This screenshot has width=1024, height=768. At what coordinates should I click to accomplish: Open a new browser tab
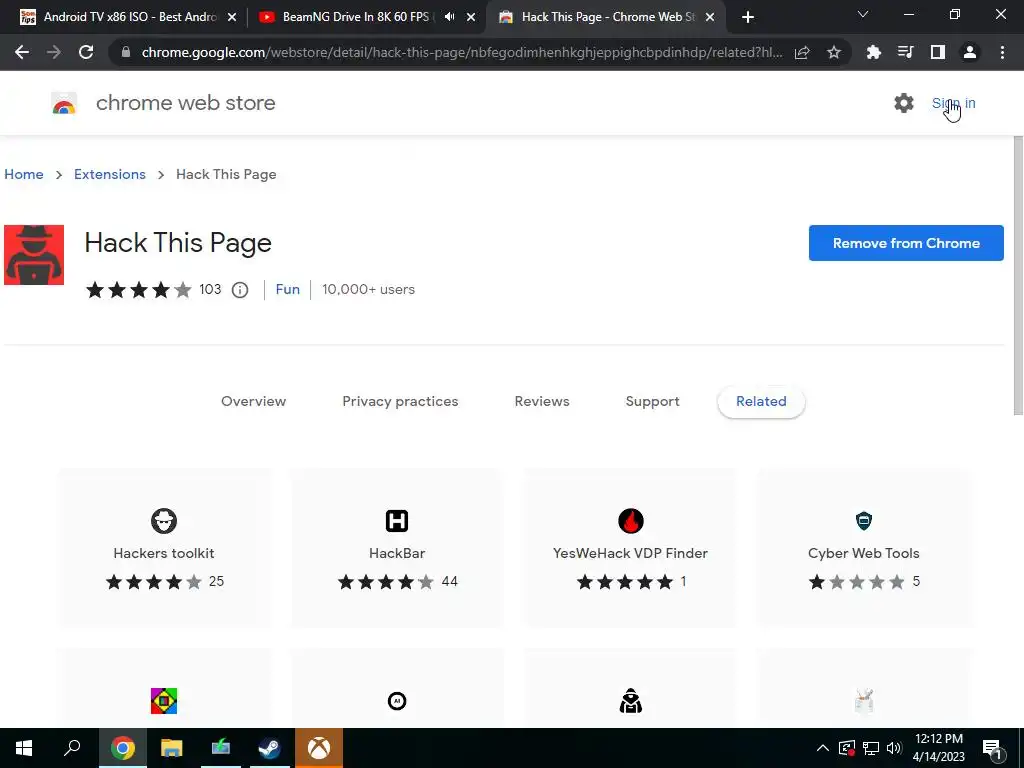[748, 17]
